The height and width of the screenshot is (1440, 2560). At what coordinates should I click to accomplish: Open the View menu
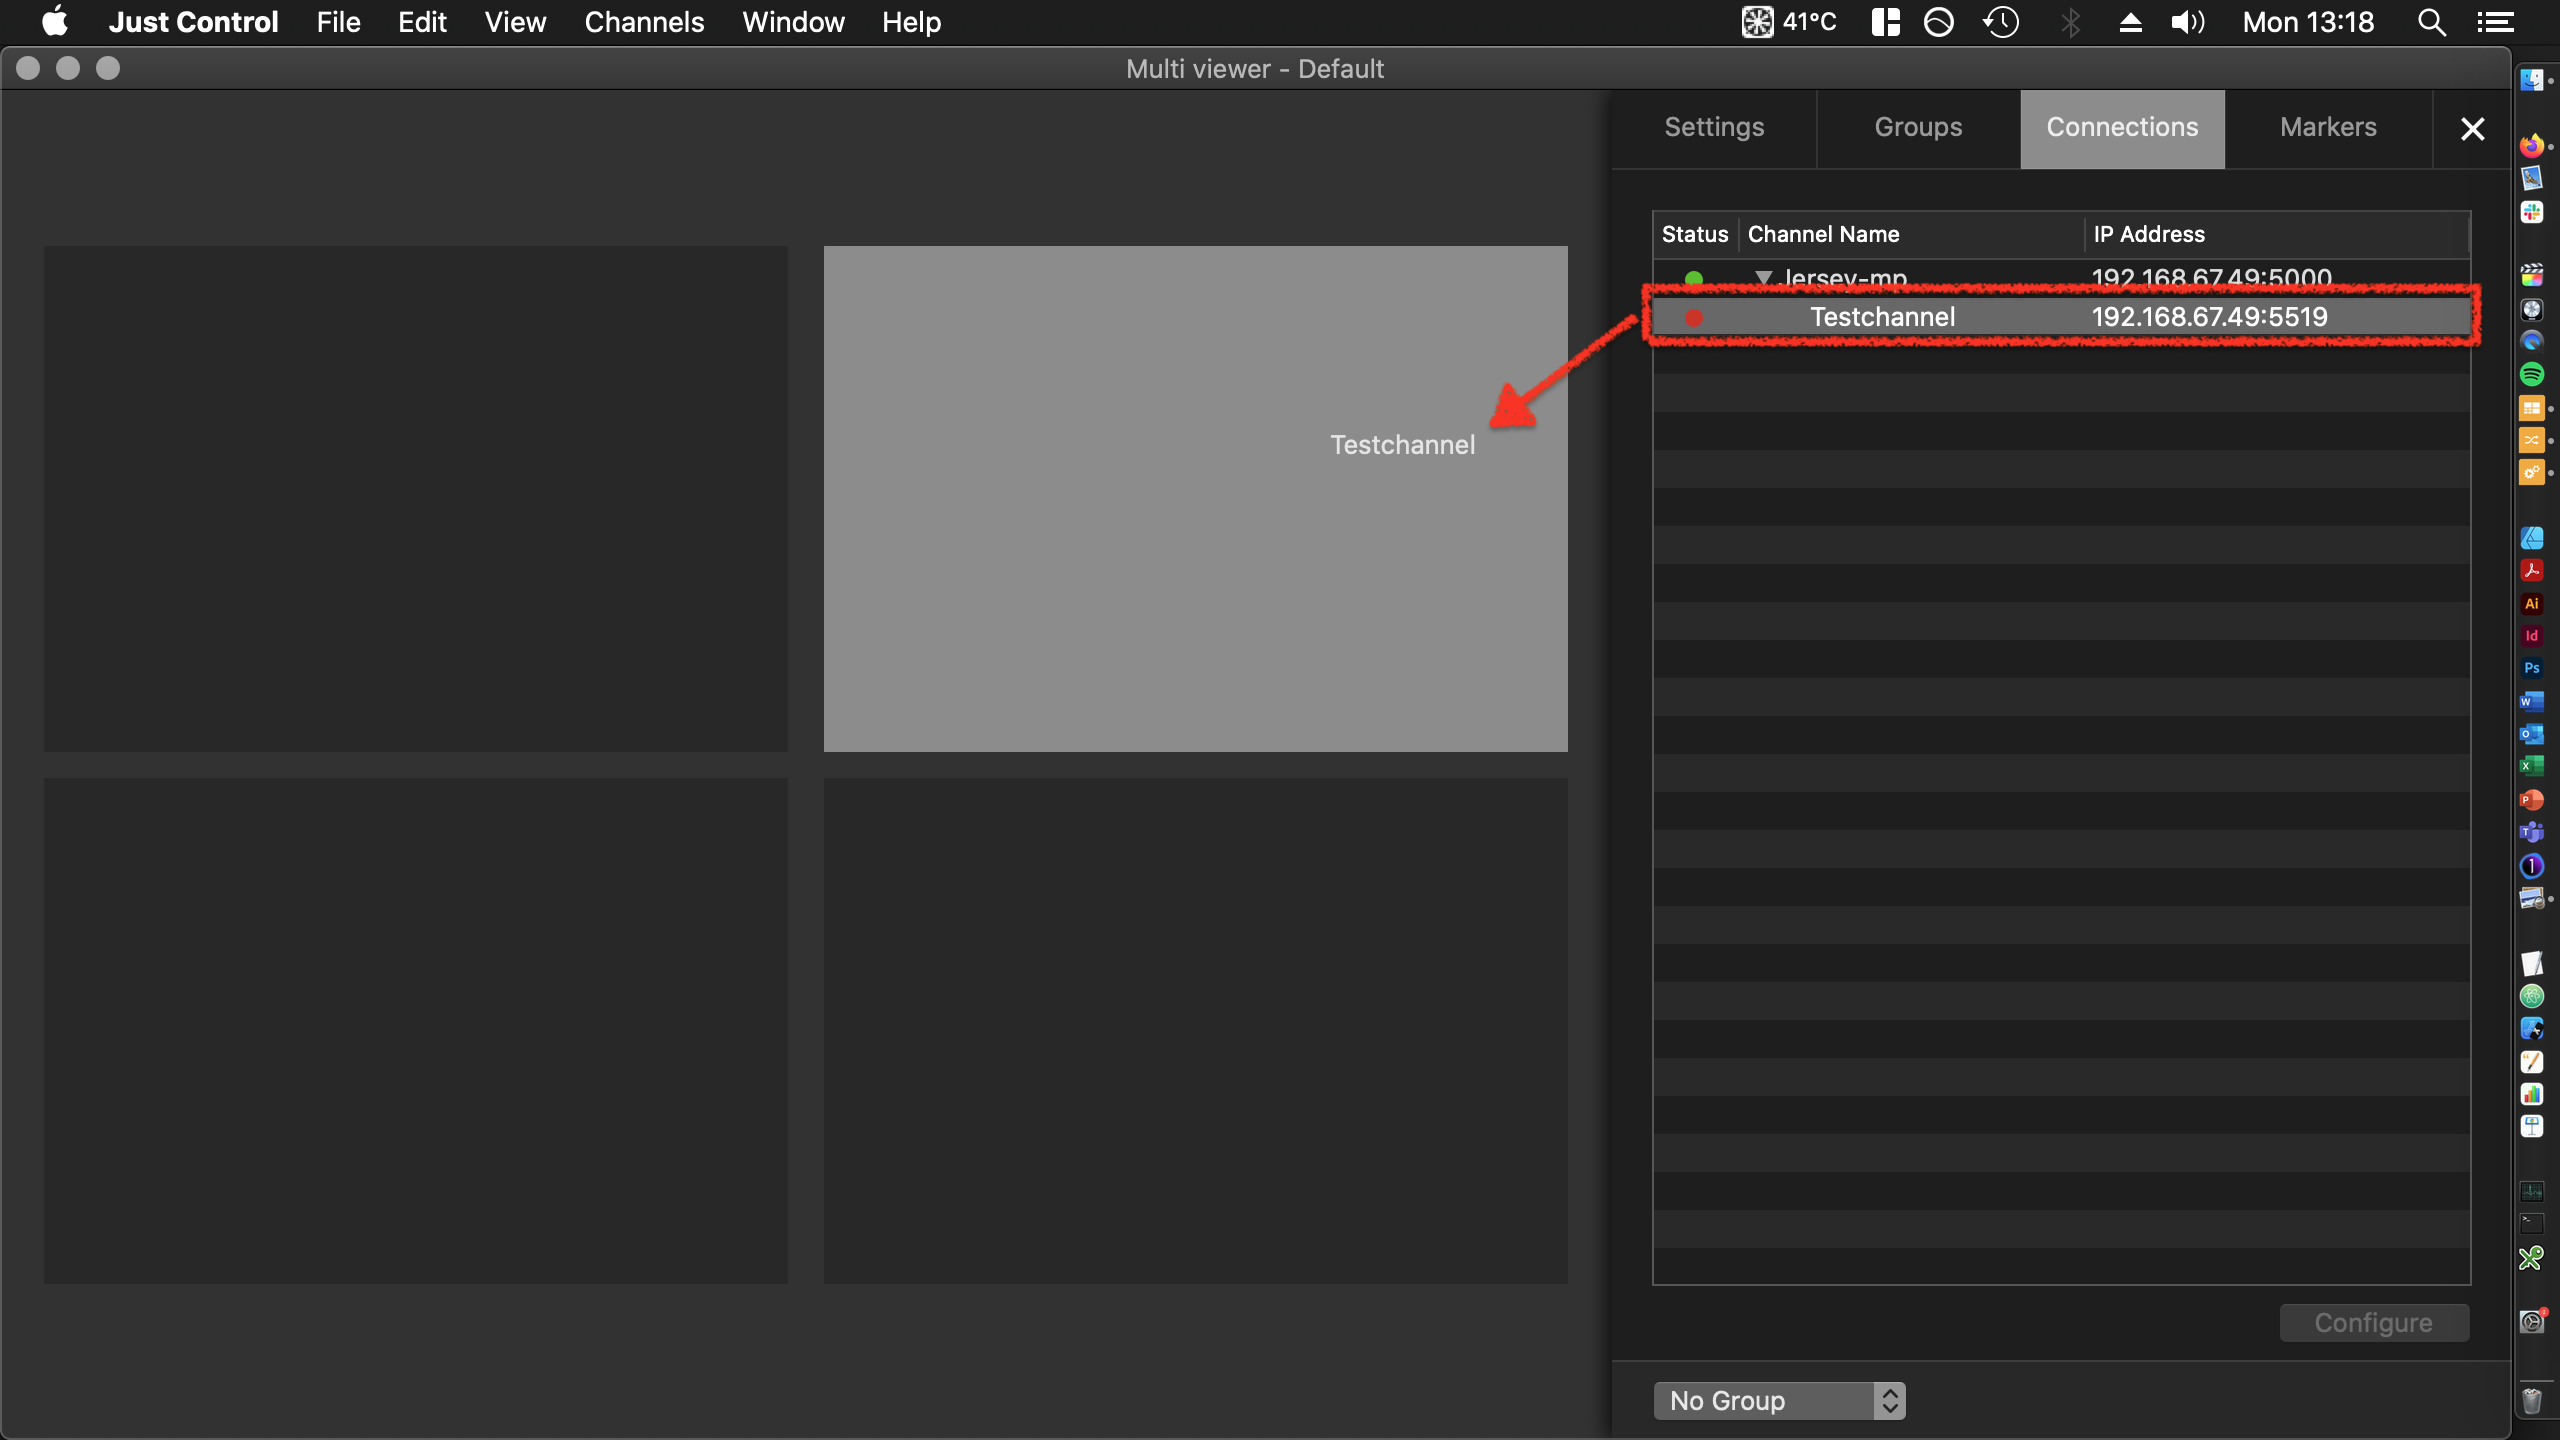pyautogui.click(x=515, y=22)
